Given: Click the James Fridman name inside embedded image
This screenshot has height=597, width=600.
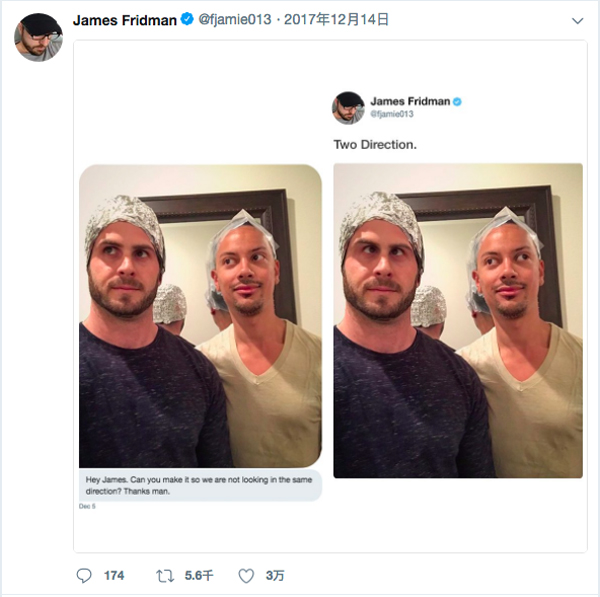Looking at the screenshot, I should (410, 102).
